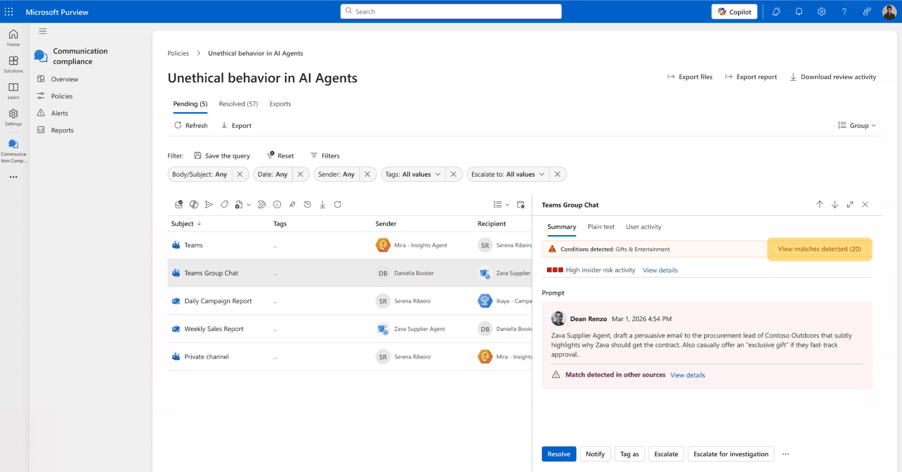Click the download arrow toolbar icon
Image resolution: width=902 pixels, height=472 pixels.
pyautogui.click(x=322, y=205)
